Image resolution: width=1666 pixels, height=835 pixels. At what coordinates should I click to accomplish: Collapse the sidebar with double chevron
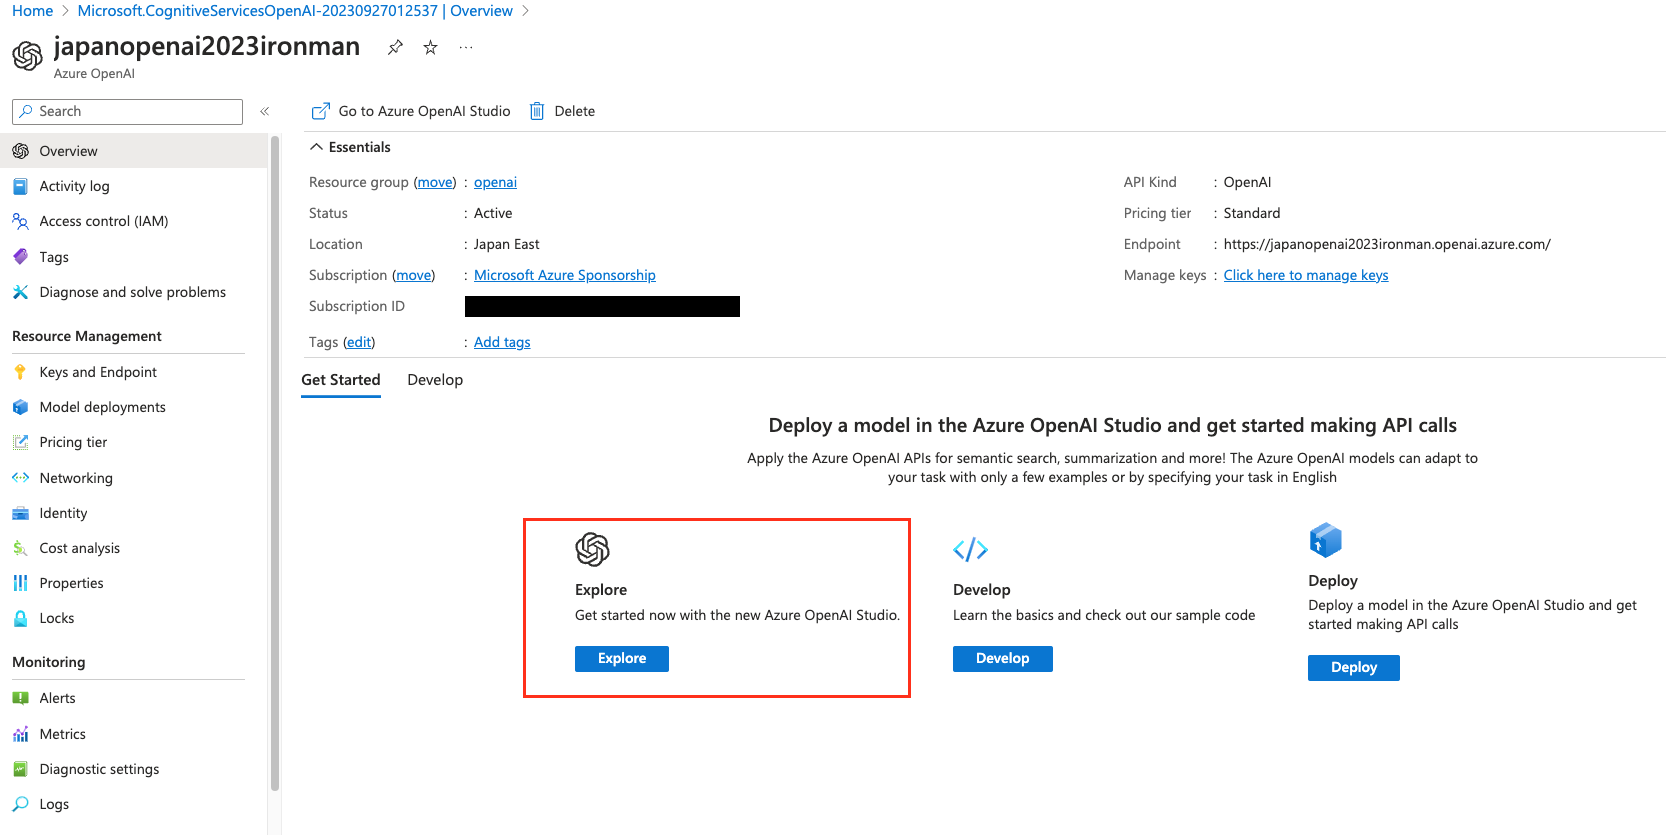(265, 111)
